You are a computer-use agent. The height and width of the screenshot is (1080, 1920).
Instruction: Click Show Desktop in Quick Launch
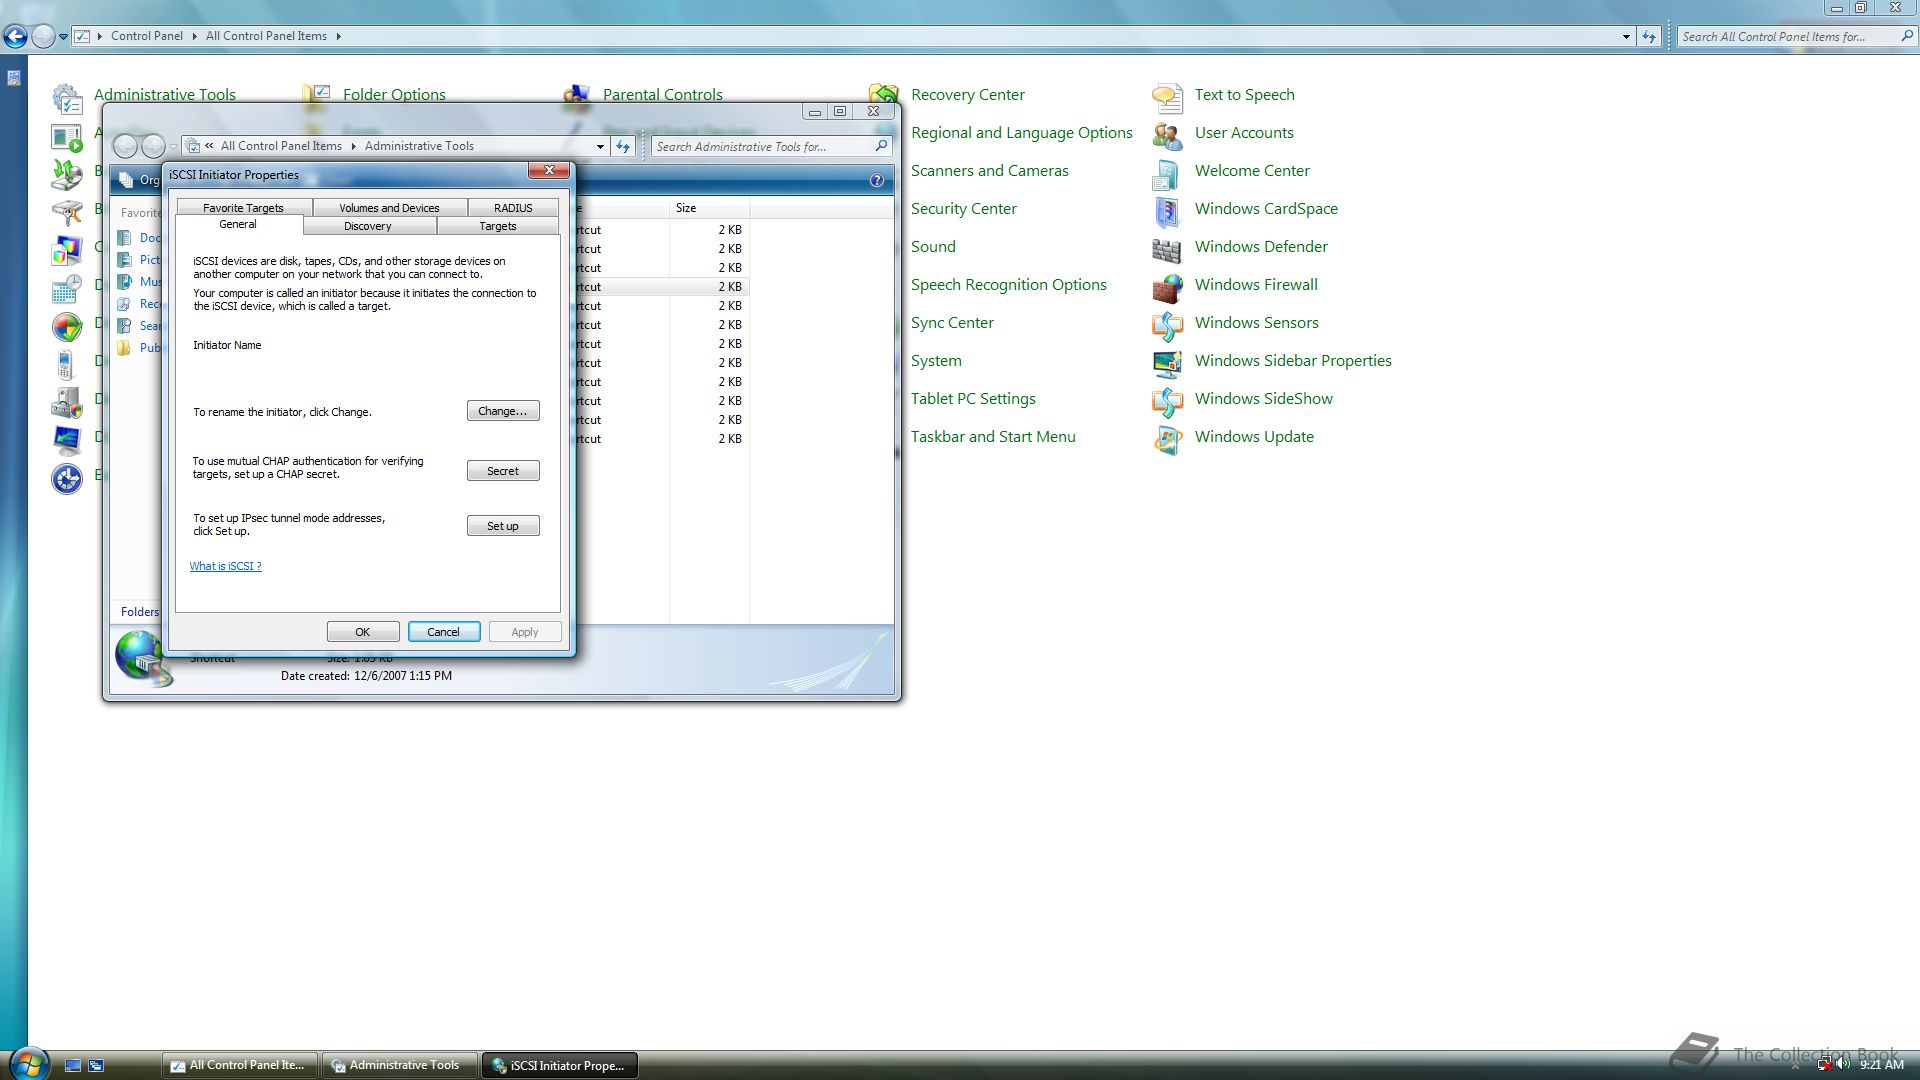pyautogui.click(x=73, y=1065)
